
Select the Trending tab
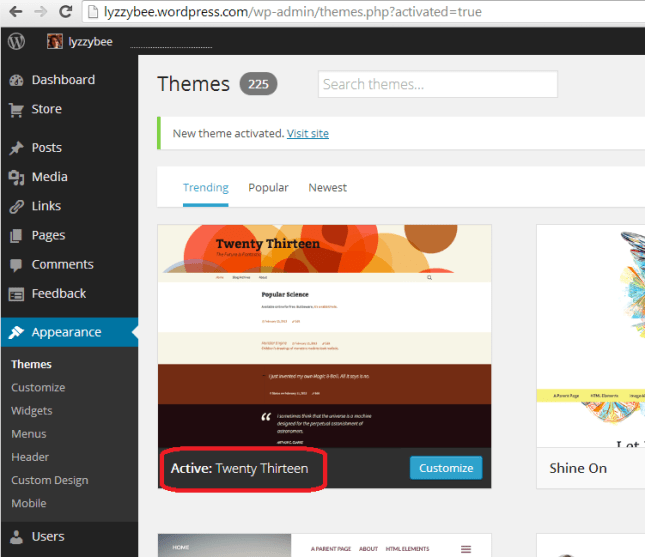205,187
